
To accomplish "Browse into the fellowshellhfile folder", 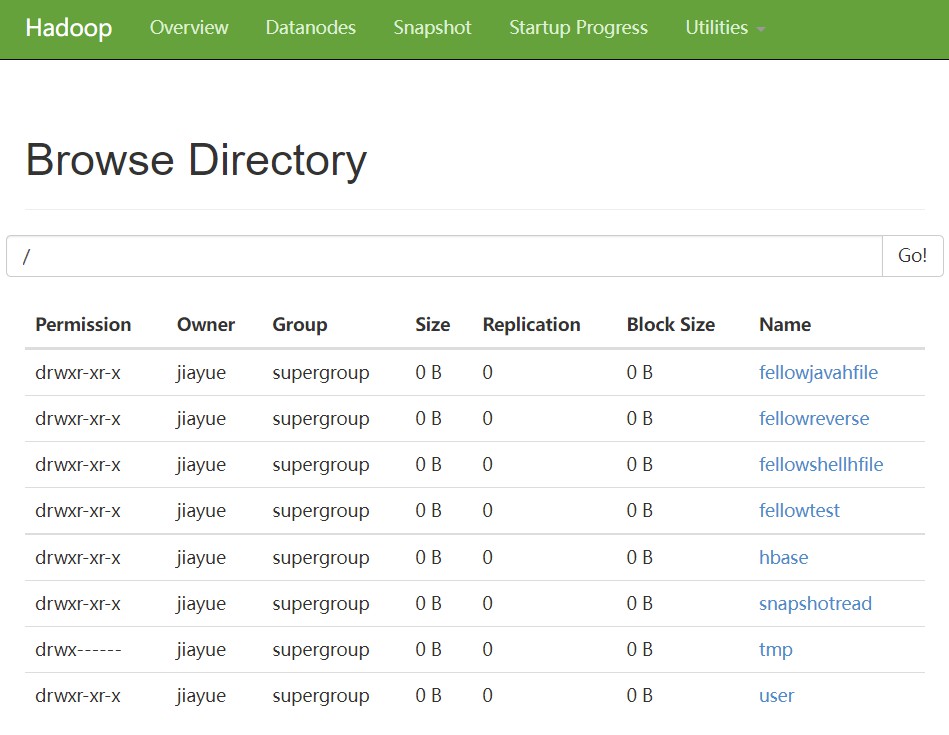I will [821, 465].
